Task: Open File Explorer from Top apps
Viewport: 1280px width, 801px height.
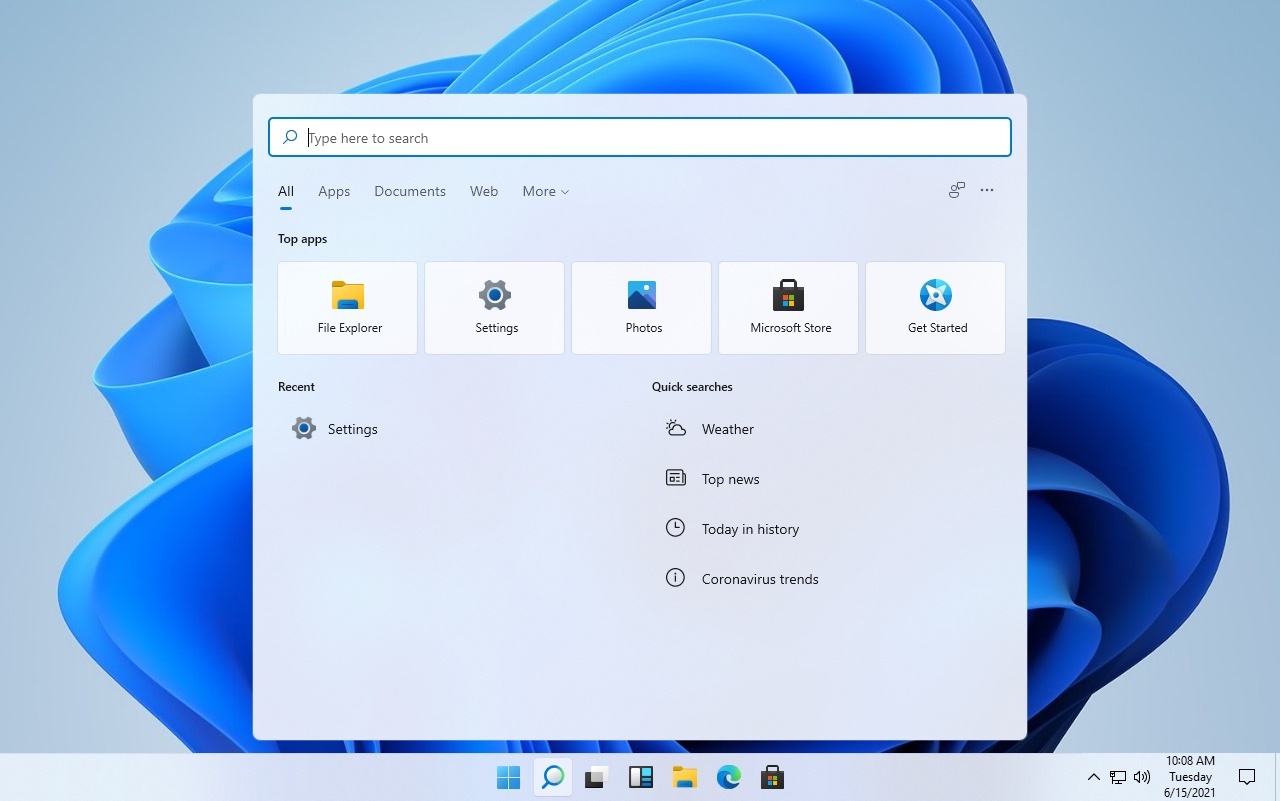Action: 348,308
